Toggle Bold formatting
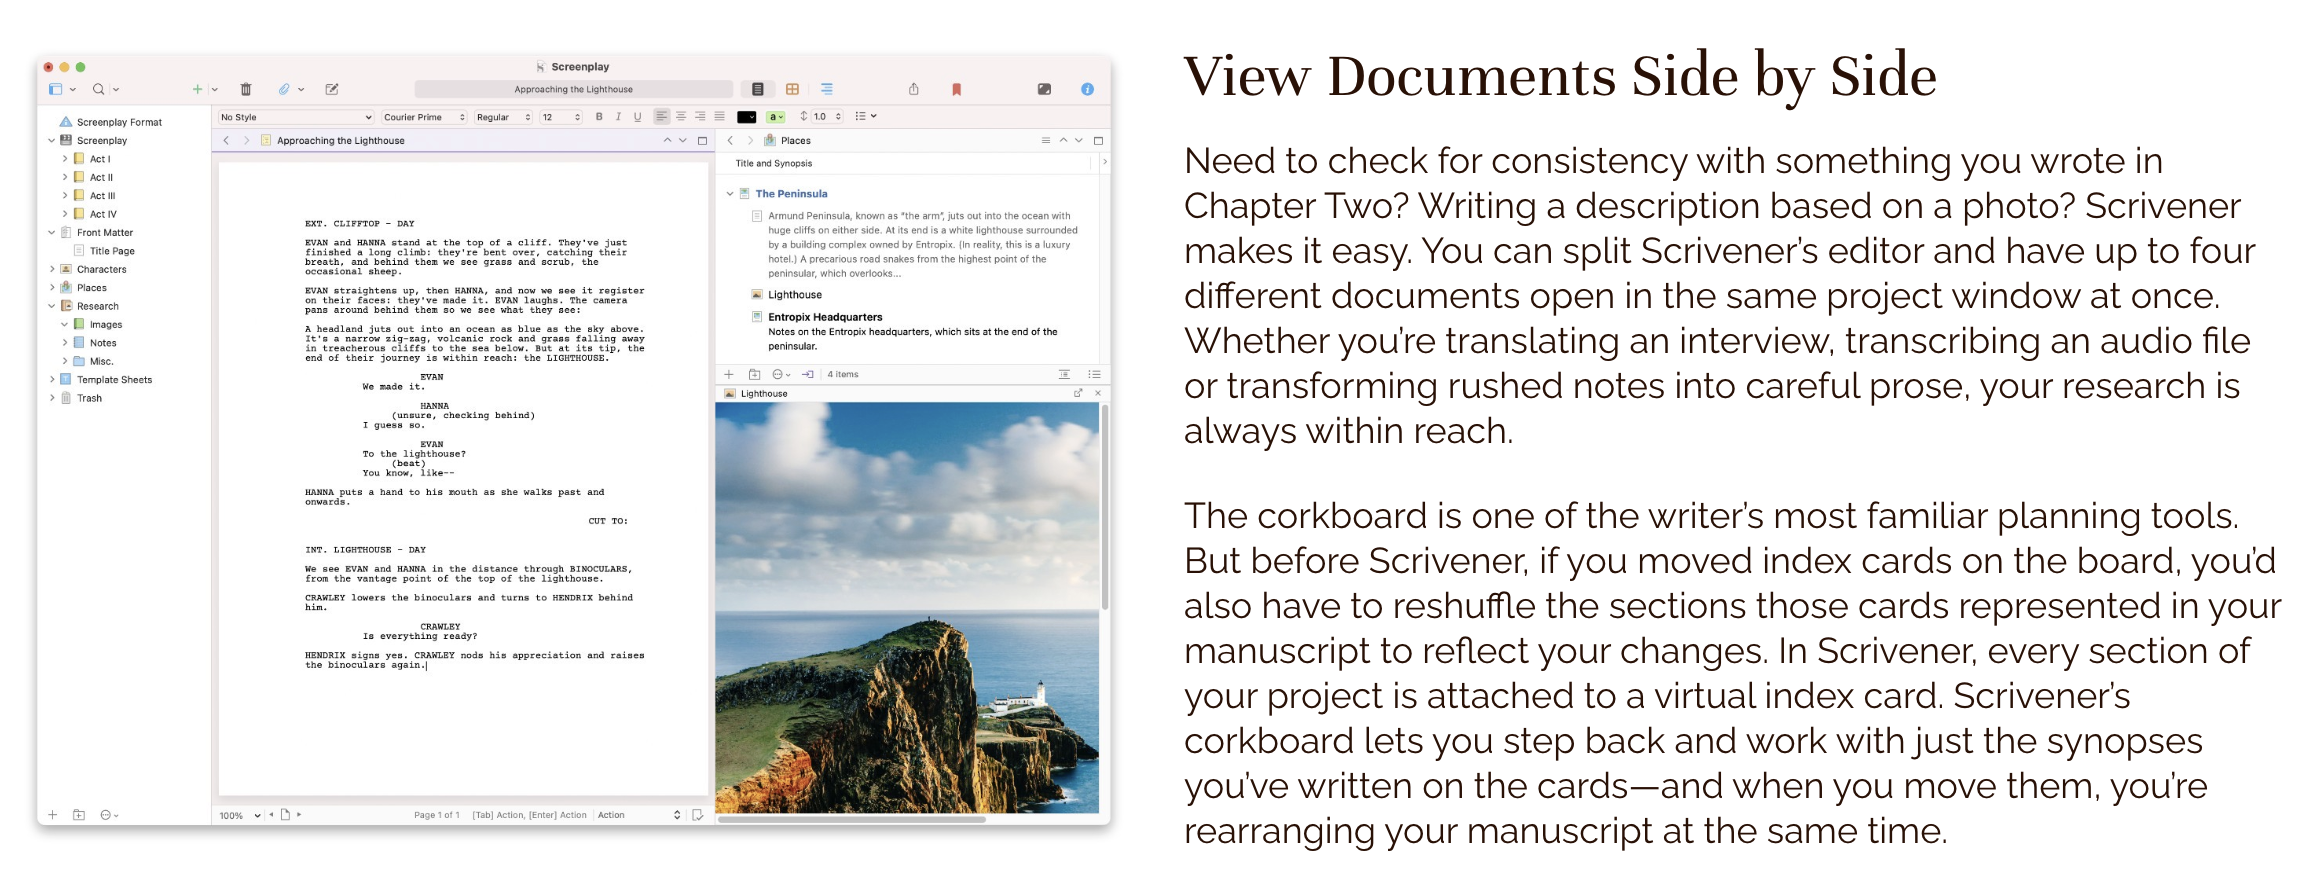This screenshot has width=2320, height=892. 599,117
